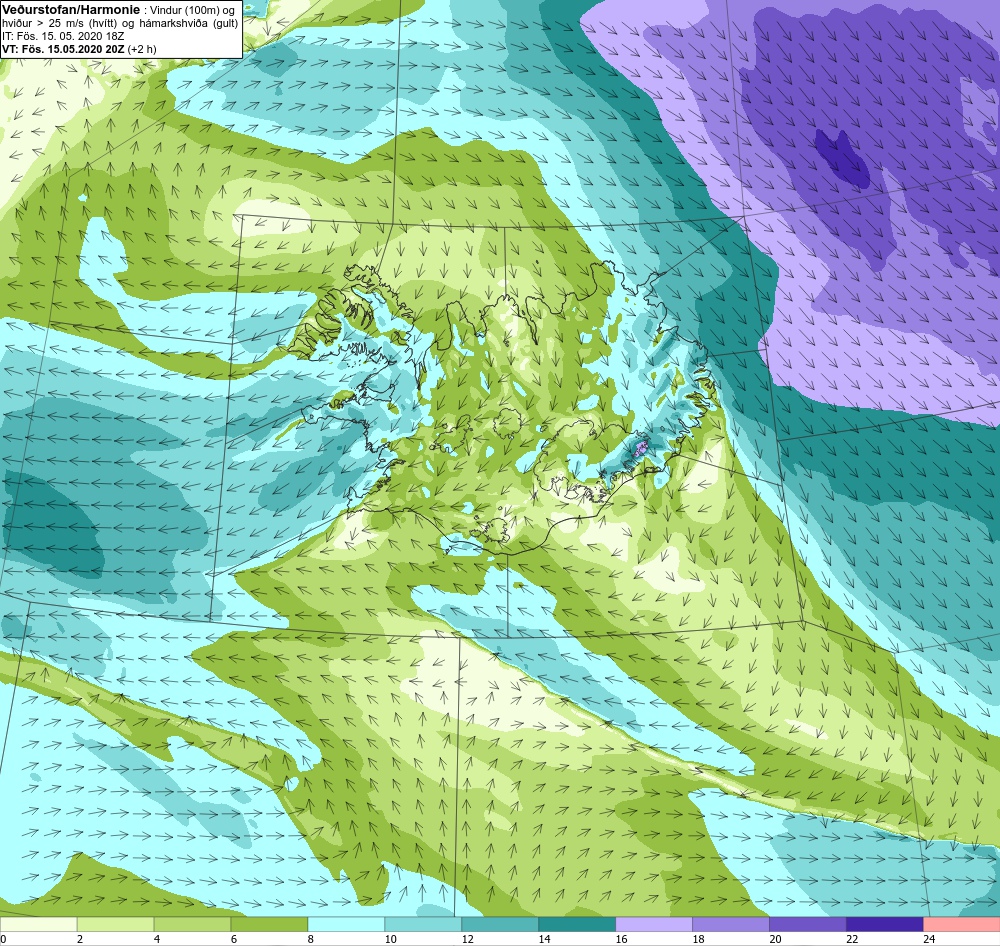
Task: Click the 'IT: Fös. 15. 05. 2020 18Z' line
Action: [63, 36]
